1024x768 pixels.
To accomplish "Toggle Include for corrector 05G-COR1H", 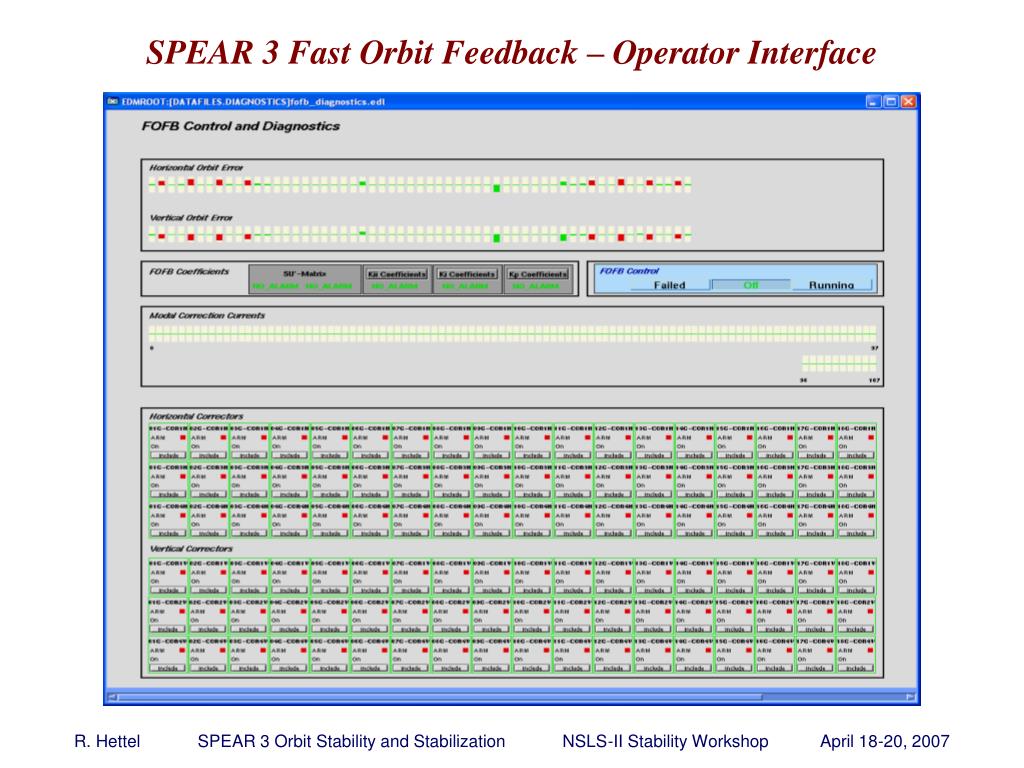I will point(330,455).
